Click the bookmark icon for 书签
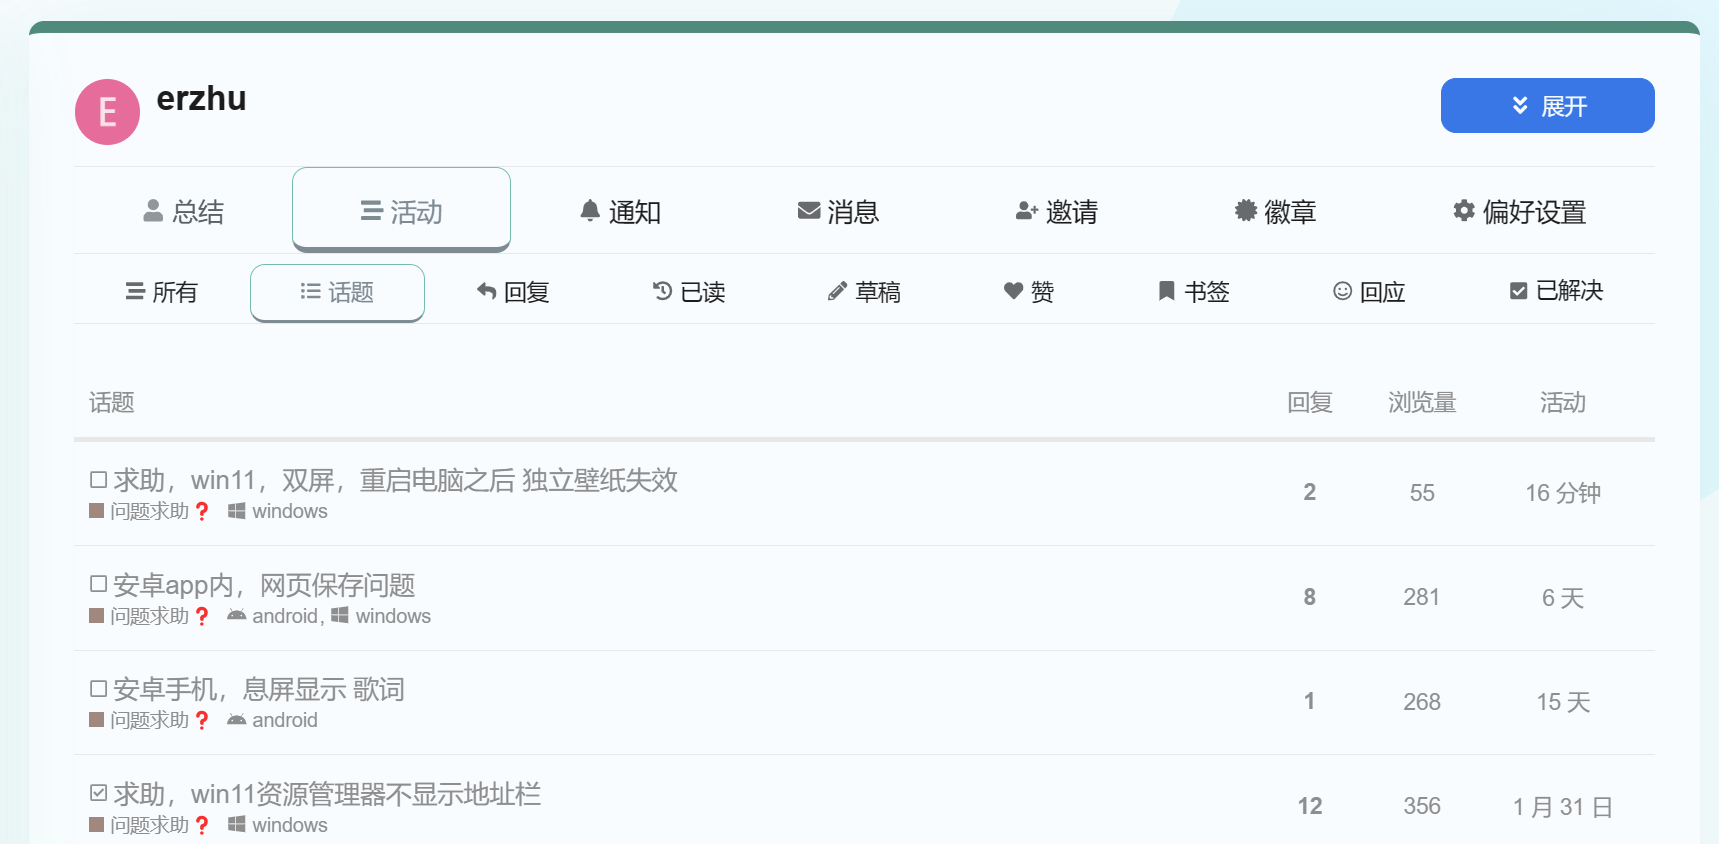 [x=1166, y=291]
